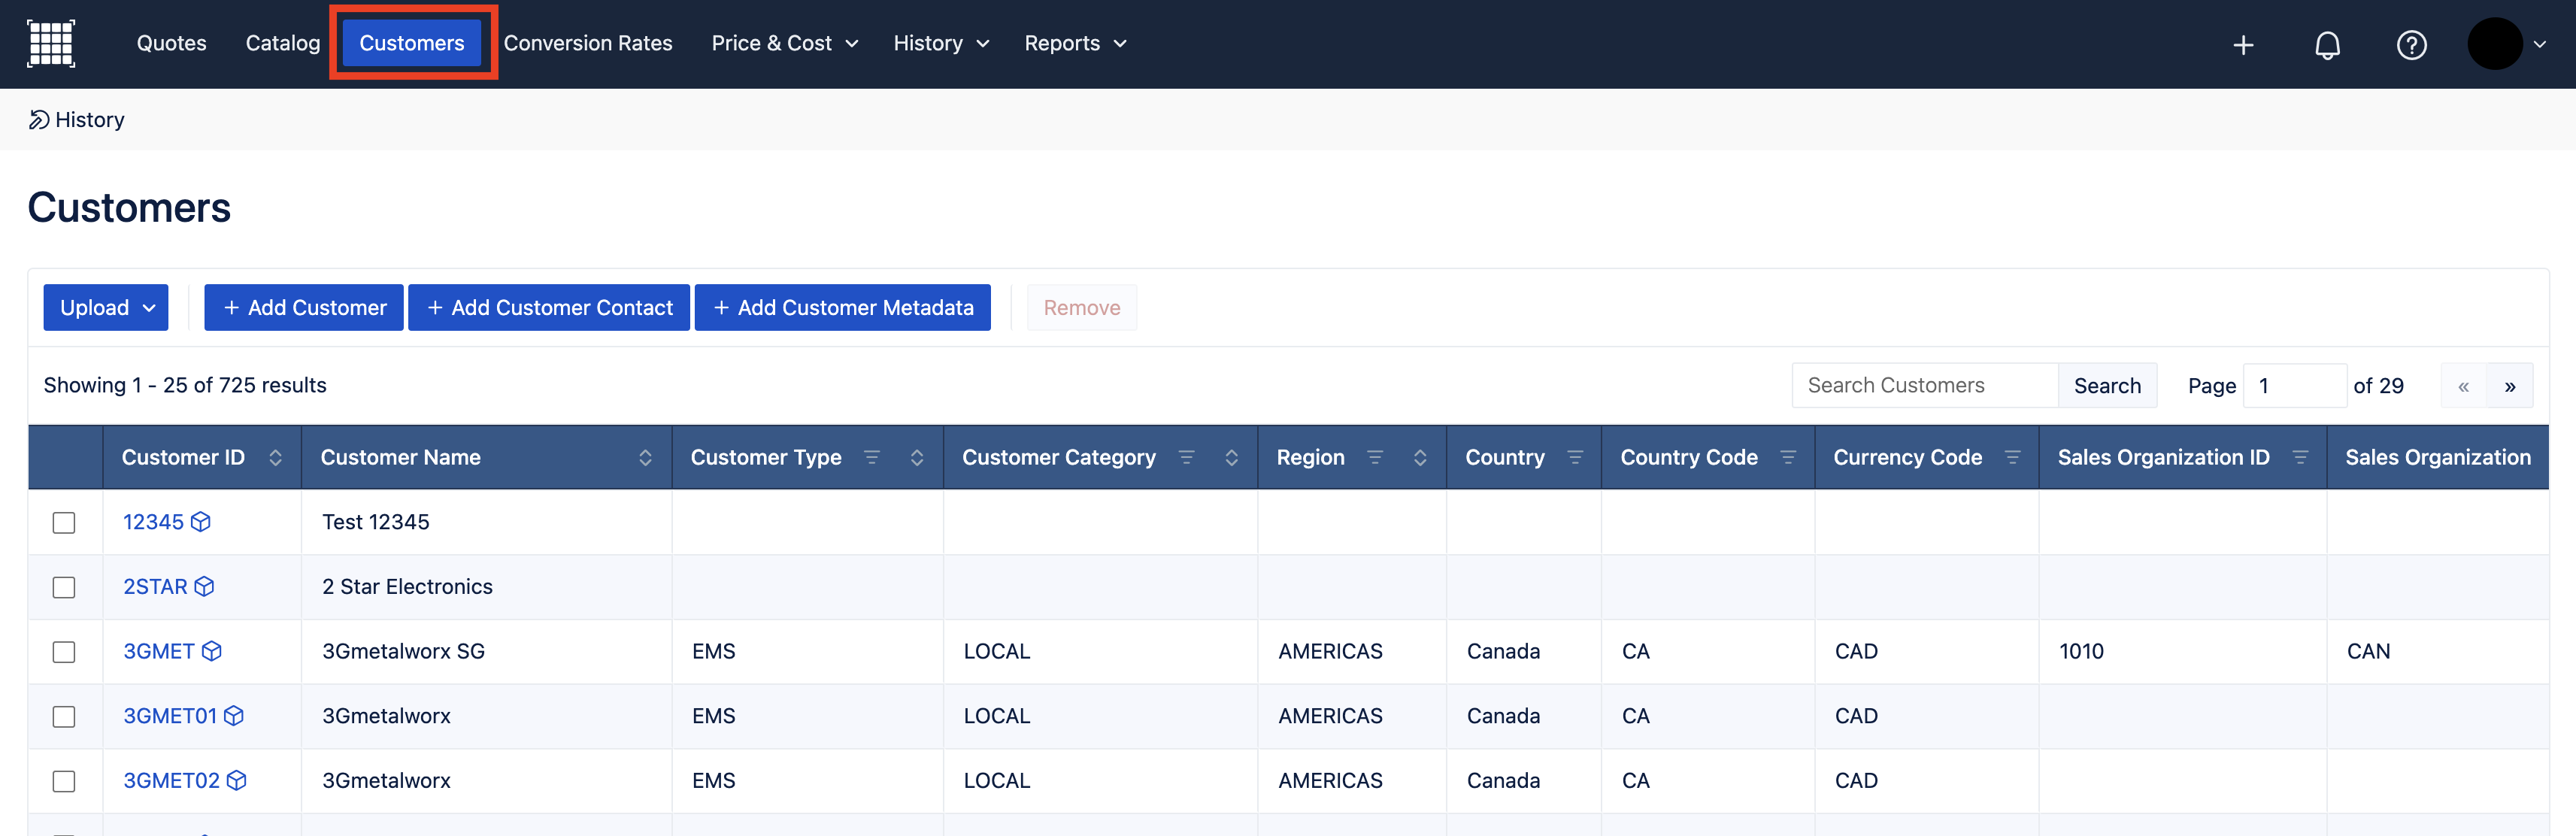
Task: Select the checkbox for customer 3GMET
Action: pos(64,652)
